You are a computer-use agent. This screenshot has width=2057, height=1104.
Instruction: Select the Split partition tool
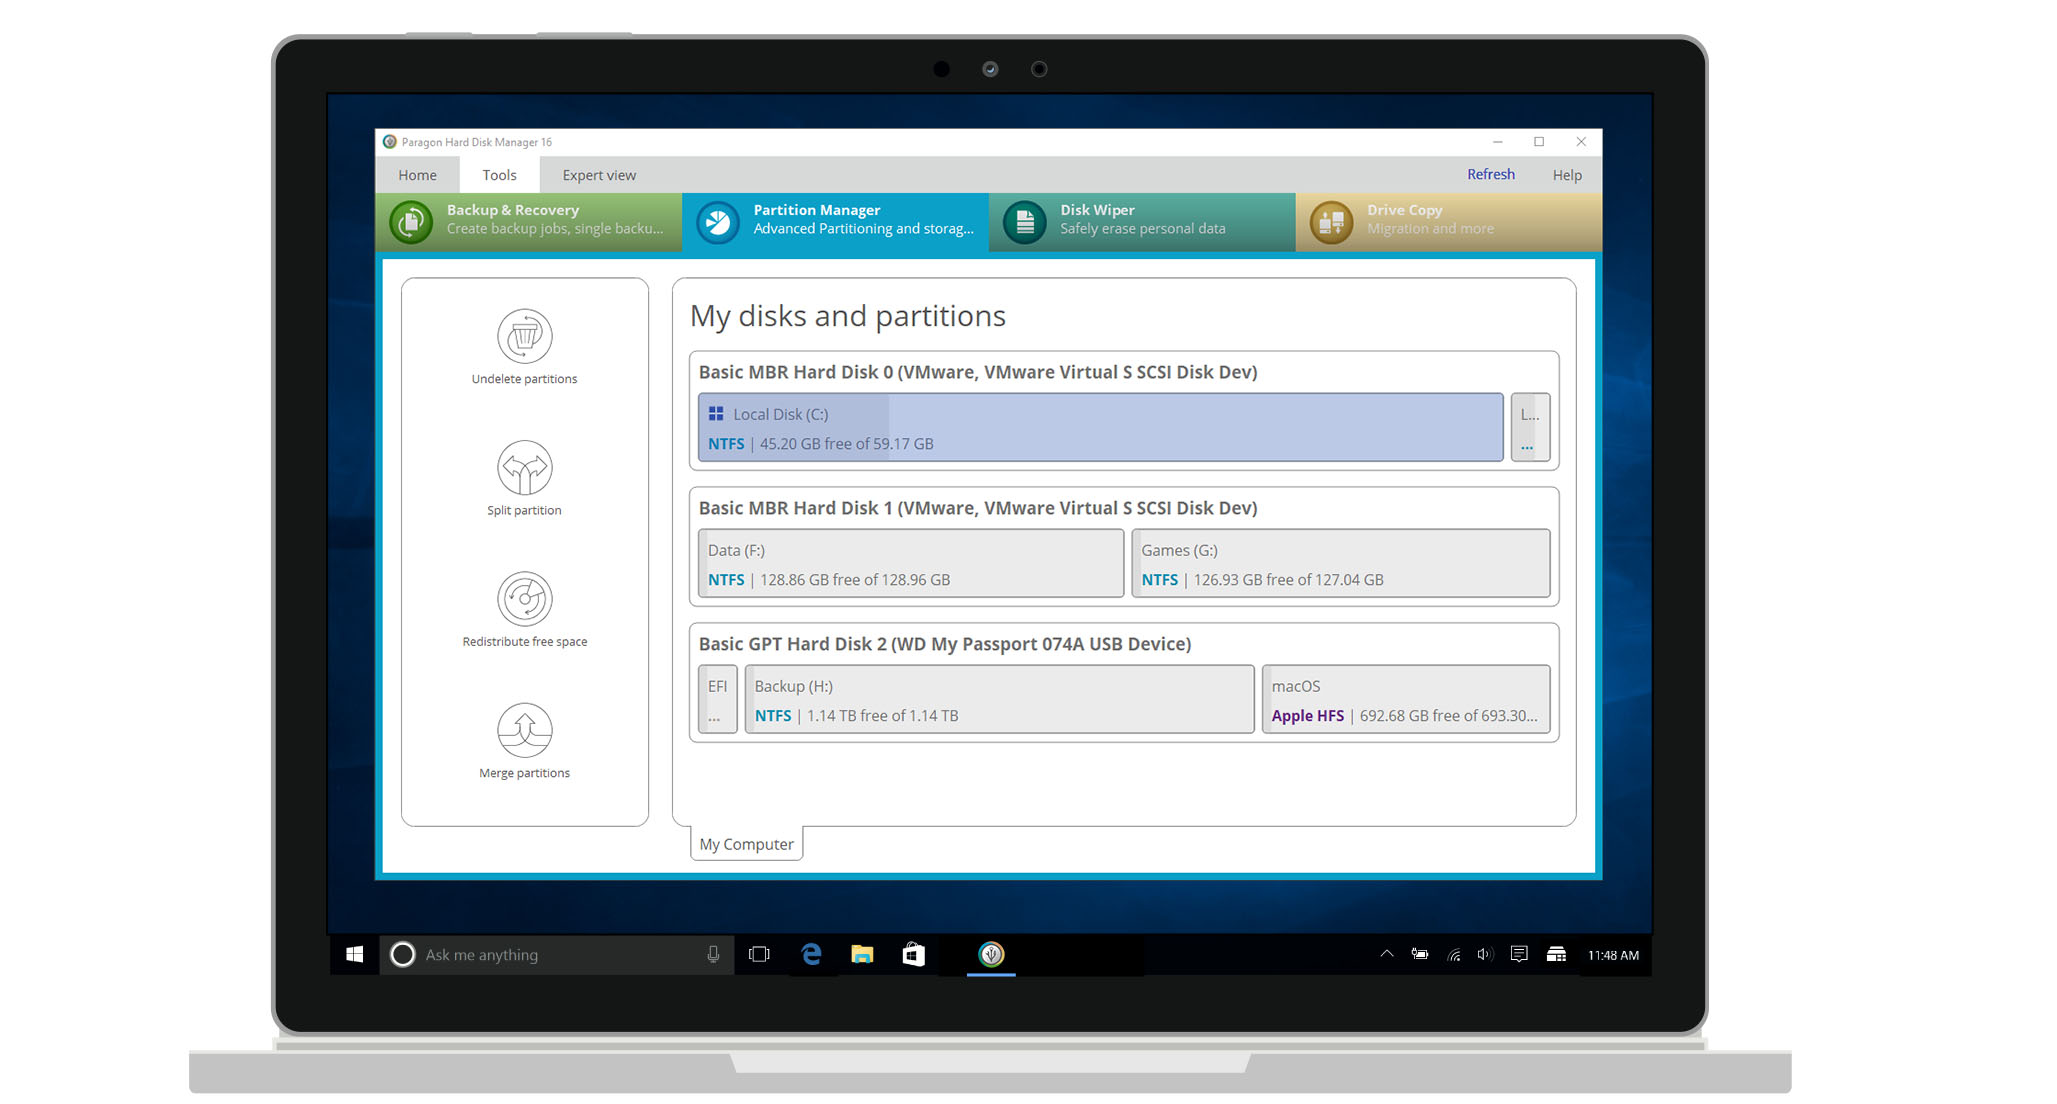[x=524, y=468]
